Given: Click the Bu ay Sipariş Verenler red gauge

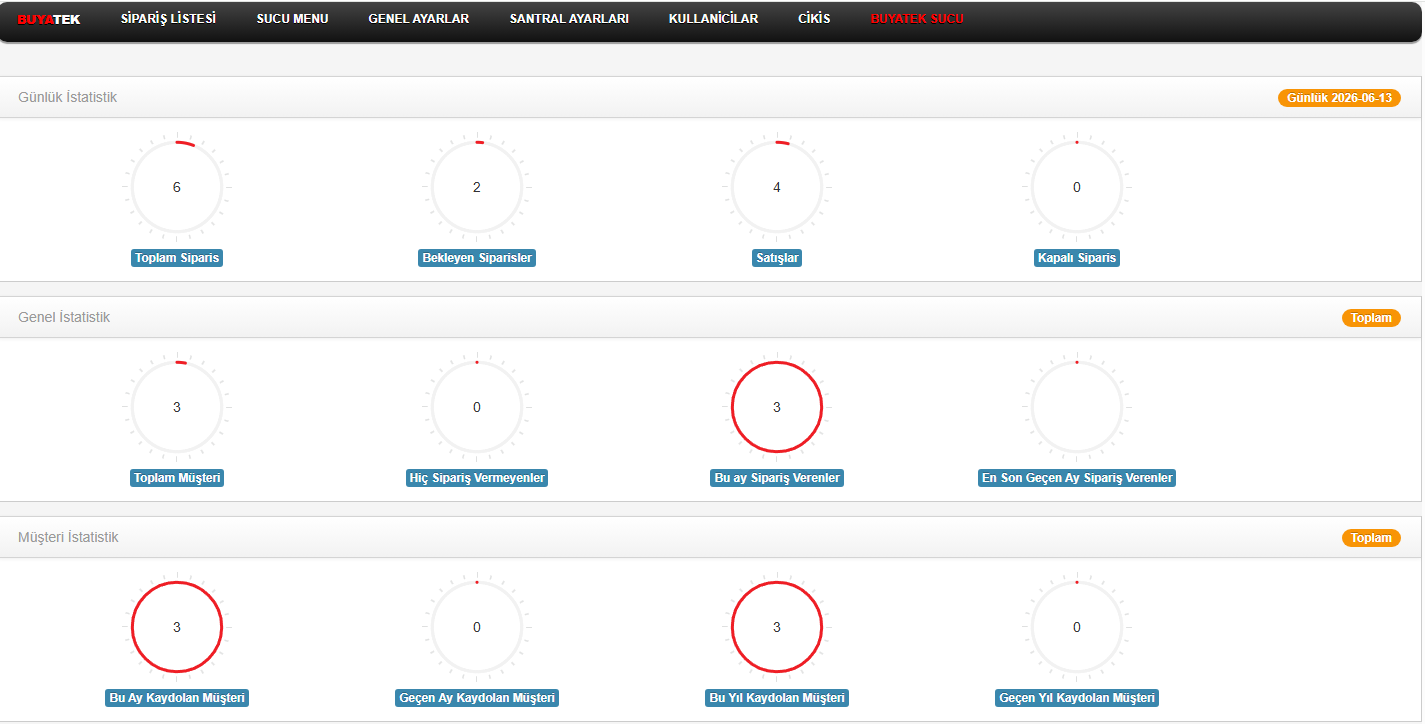Looking at the screenshot, I should 777,407.
